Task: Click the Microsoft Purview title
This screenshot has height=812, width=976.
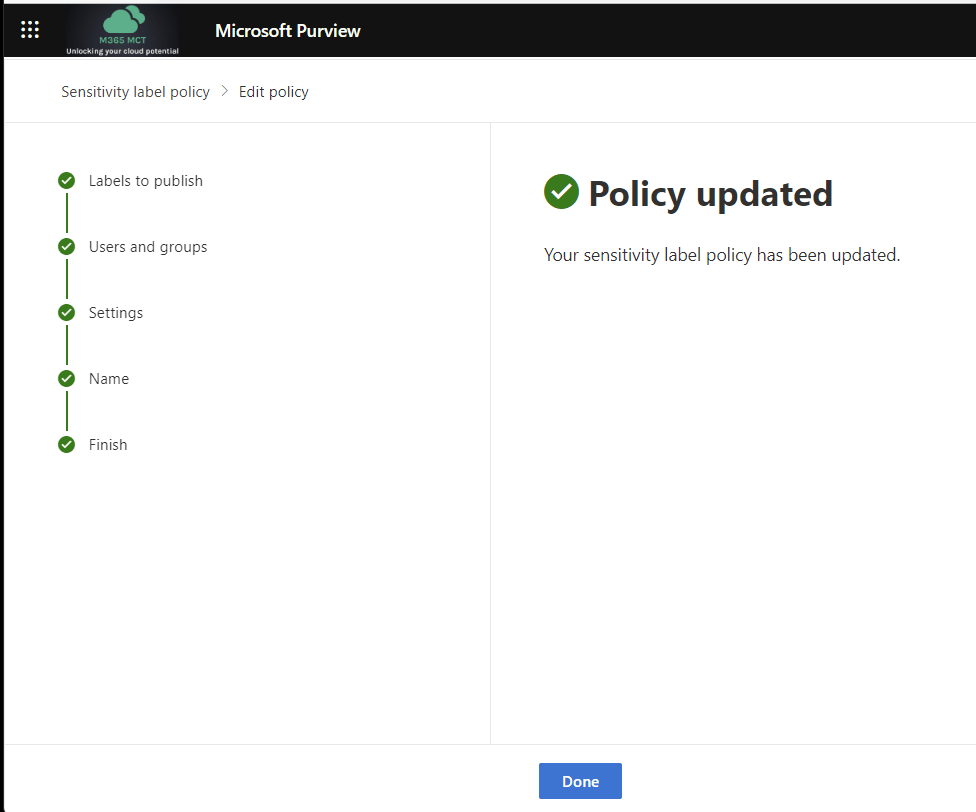Action: click(x=287, y=31)
